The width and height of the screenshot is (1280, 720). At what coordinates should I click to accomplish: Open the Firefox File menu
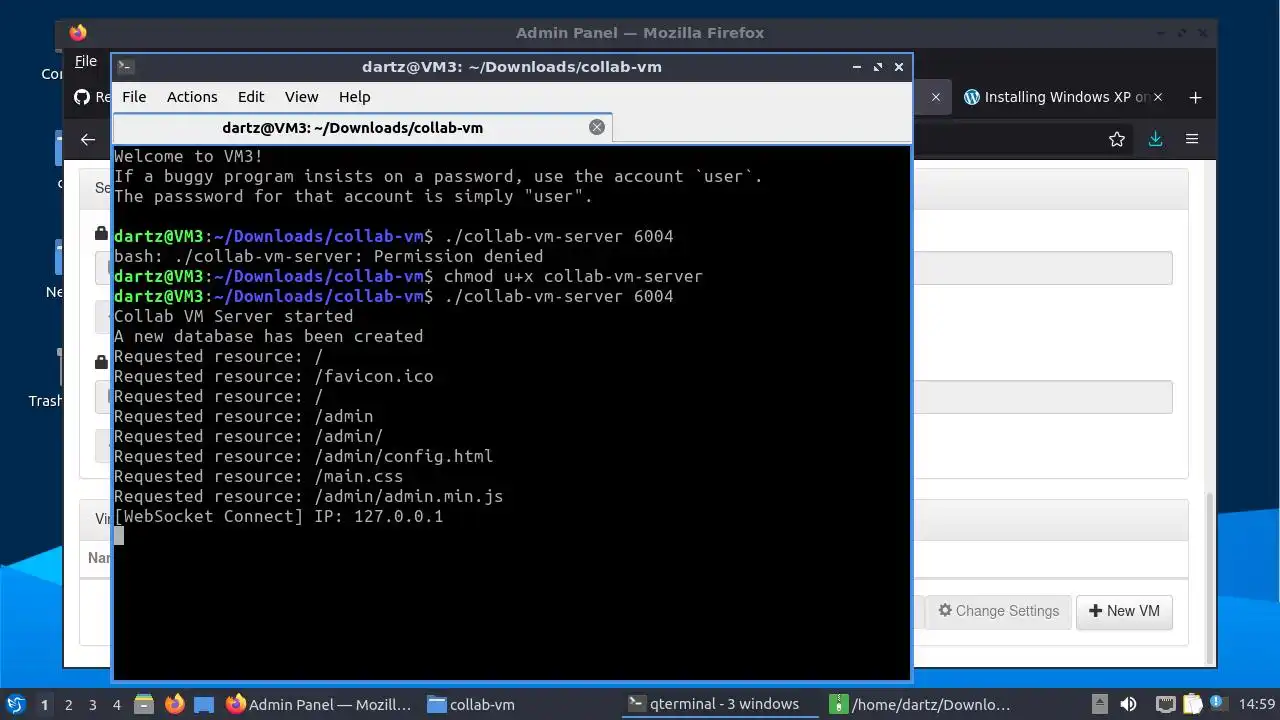click(86, 61)
